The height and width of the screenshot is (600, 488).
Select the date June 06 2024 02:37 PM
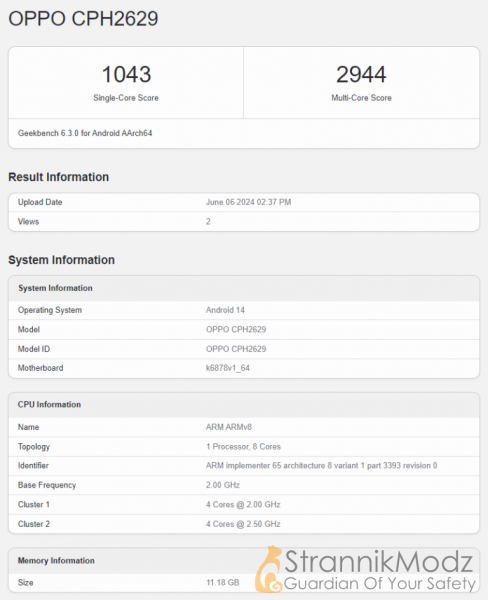tap(248, 202)
